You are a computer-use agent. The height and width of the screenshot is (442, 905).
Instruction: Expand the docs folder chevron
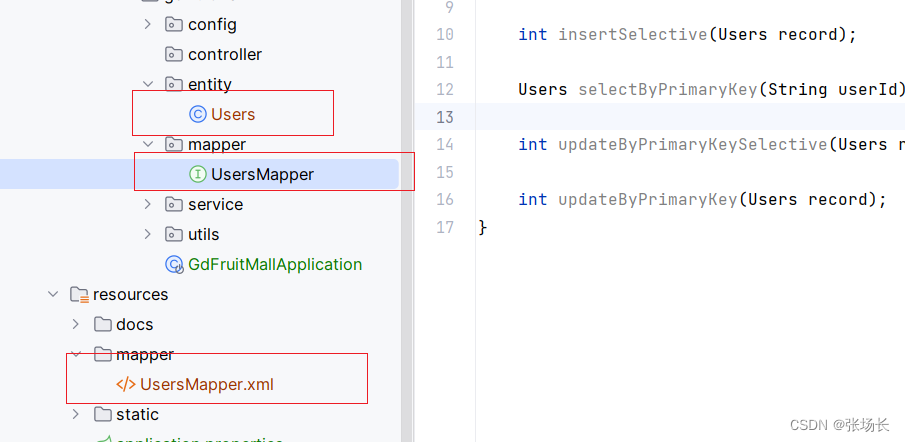point(76,324)
